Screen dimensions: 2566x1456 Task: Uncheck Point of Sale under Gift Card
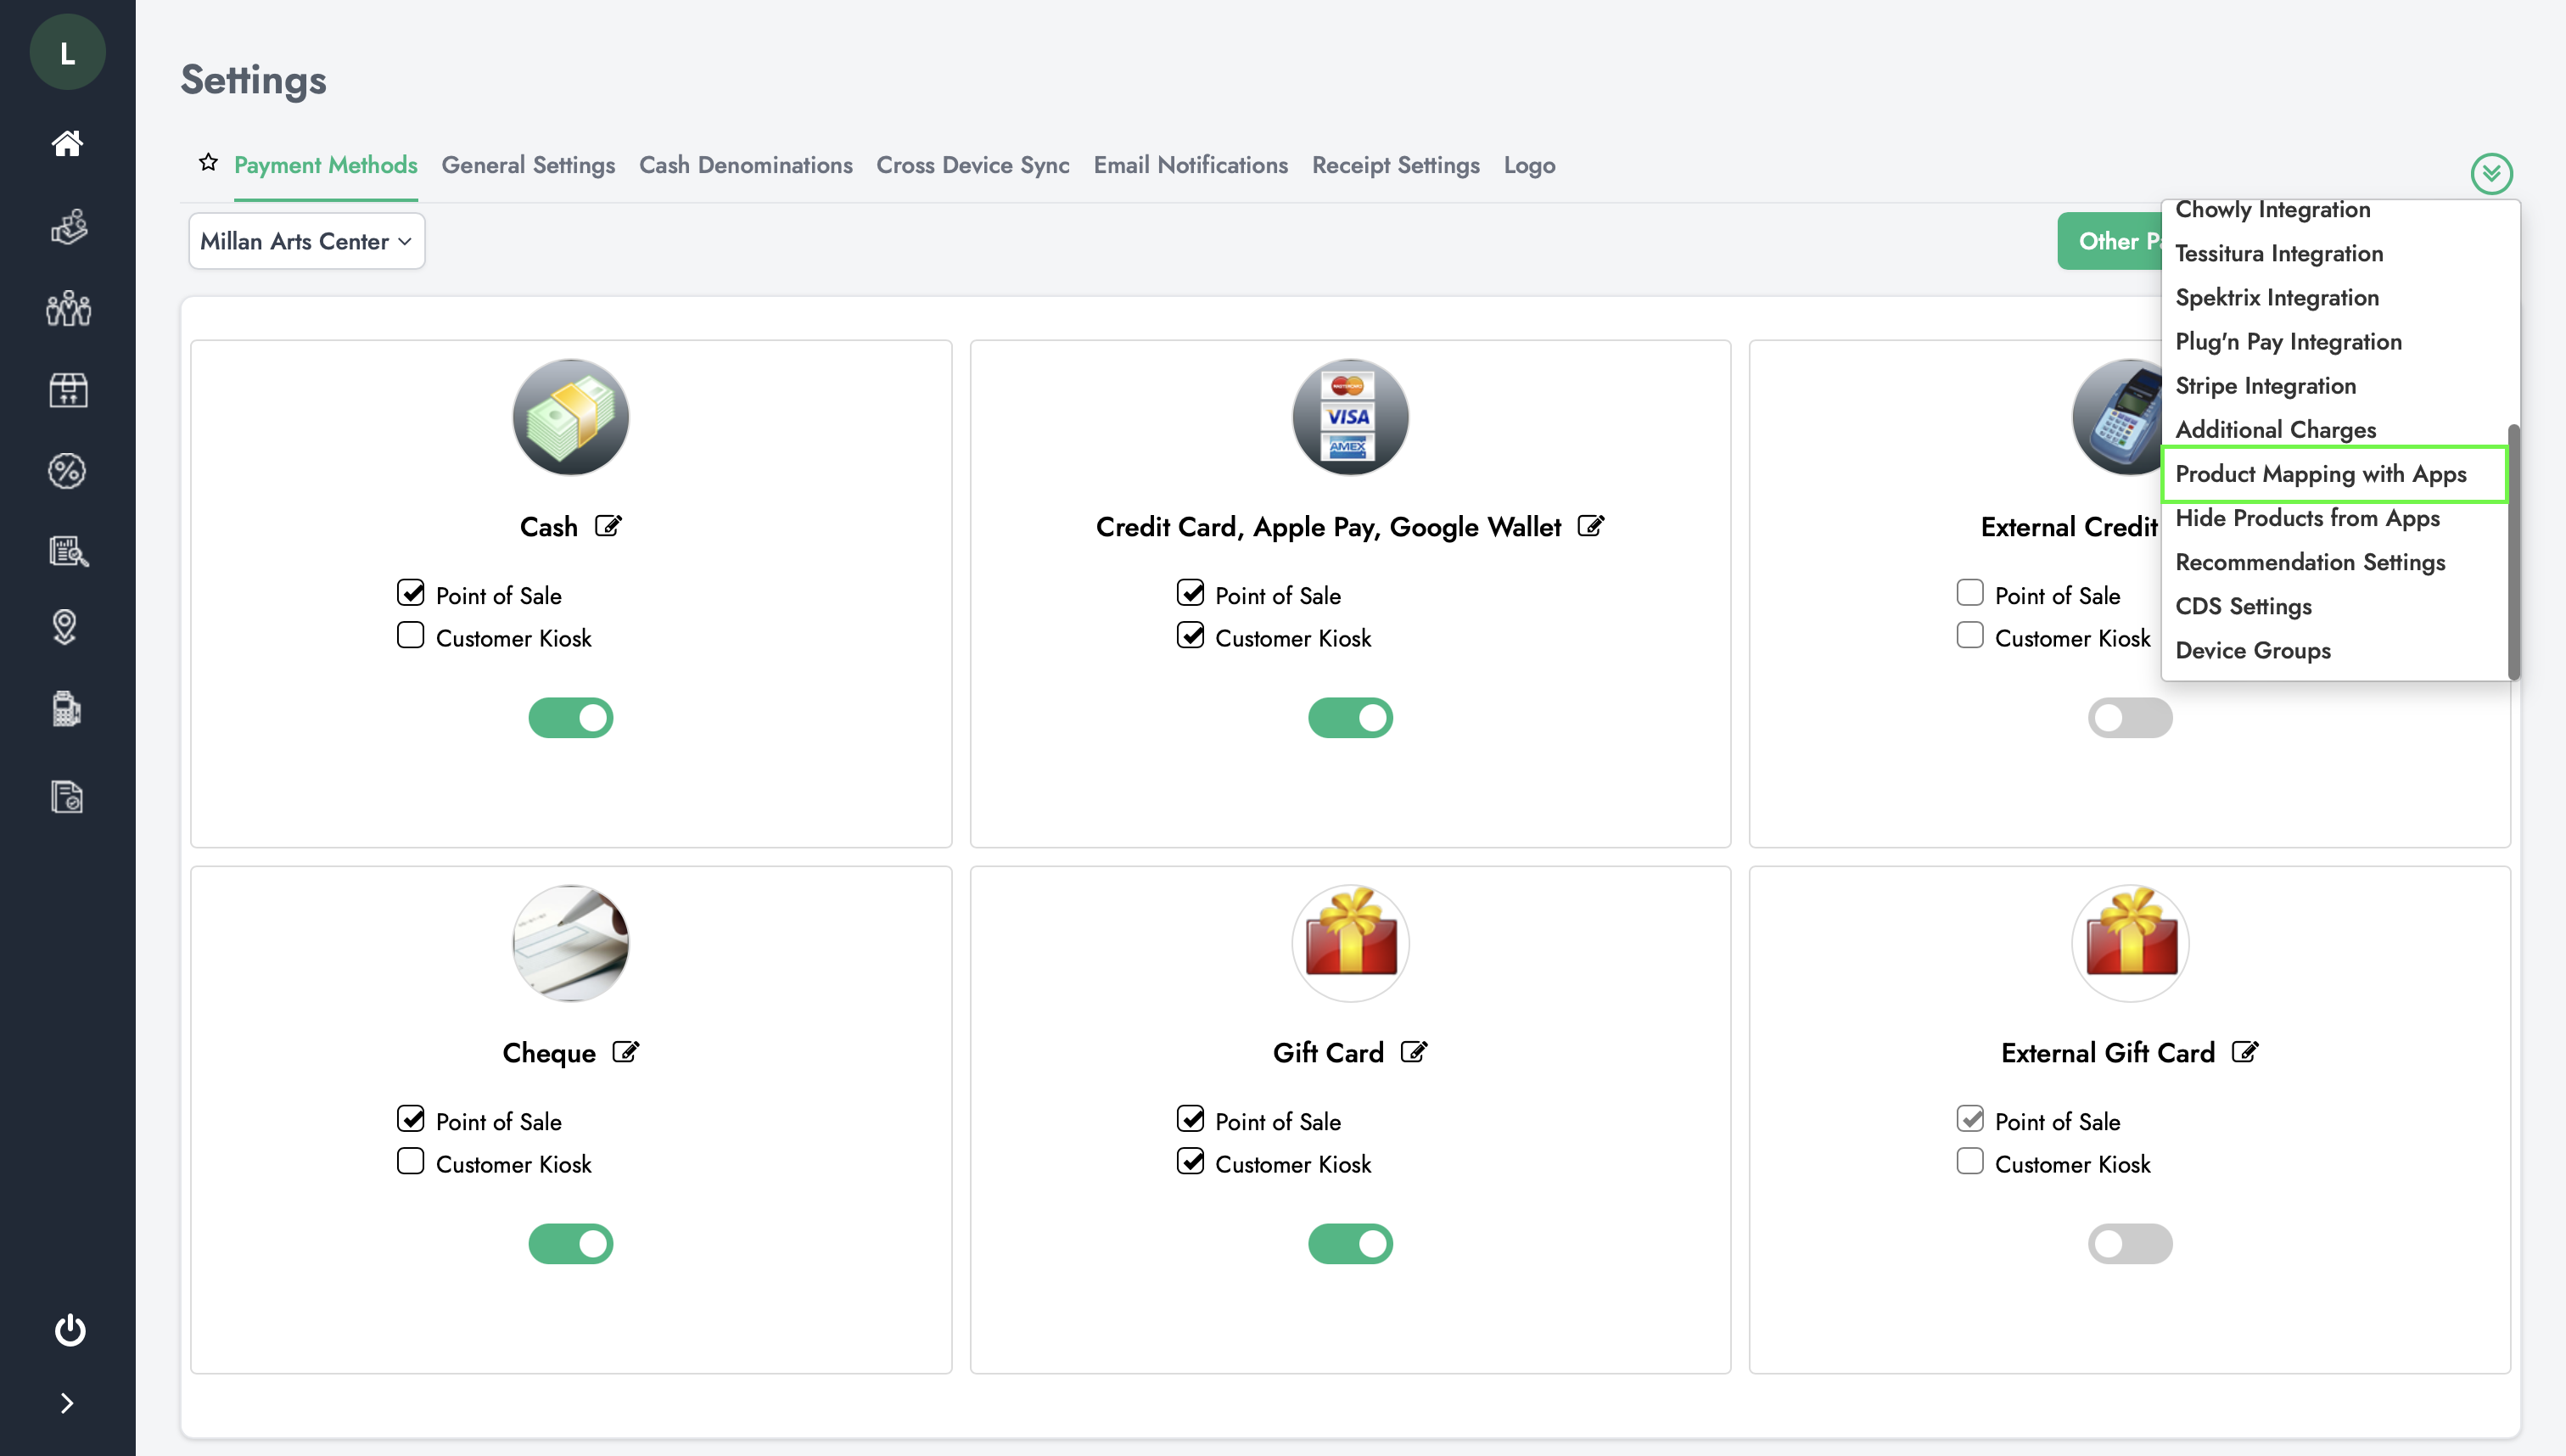[x=1190, y=1119]
